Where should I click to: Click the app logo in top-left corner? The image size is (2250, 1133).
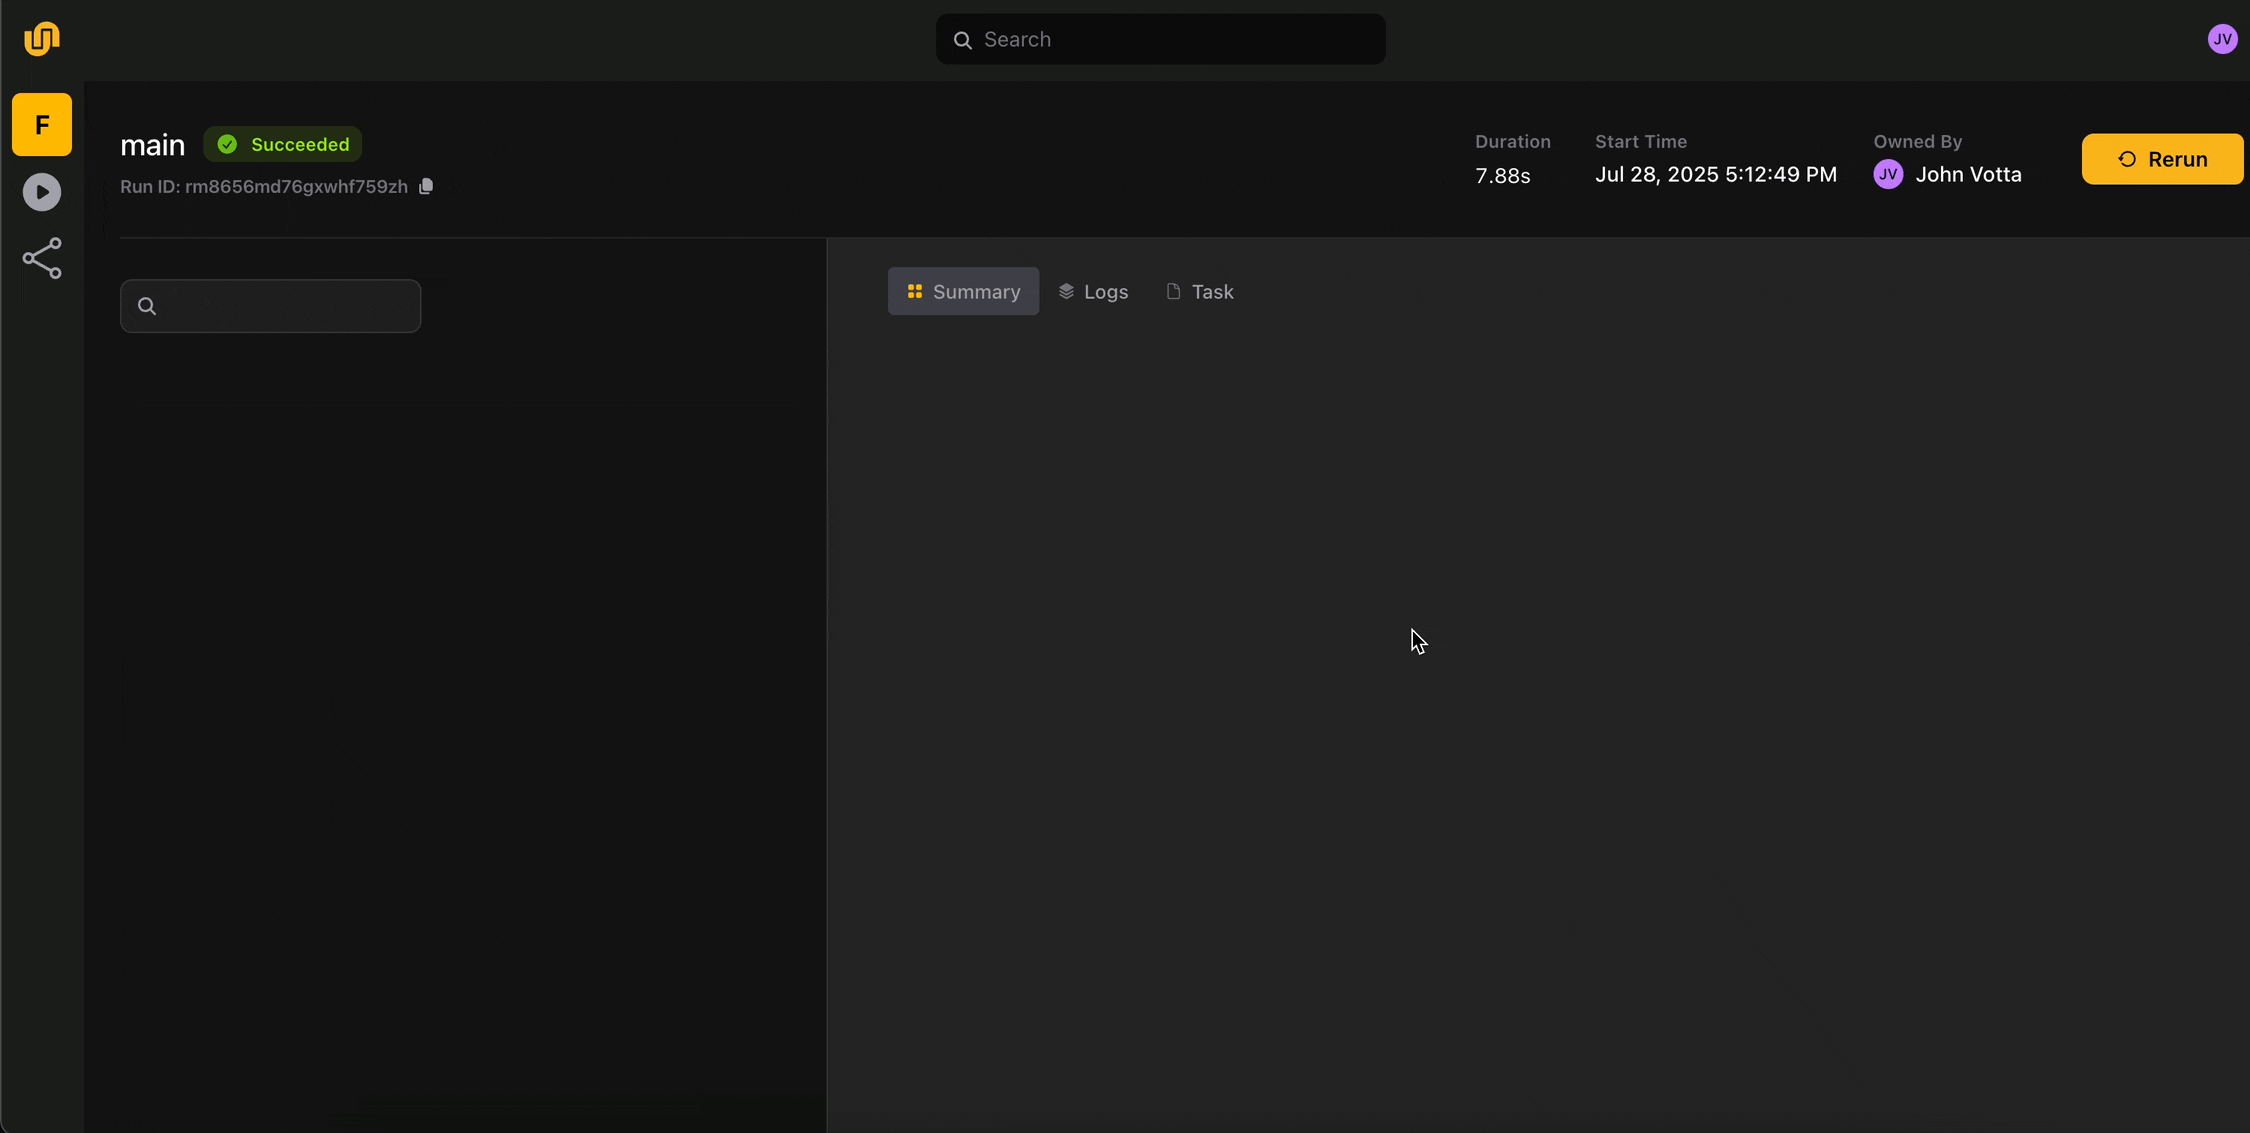click(41, 39)
